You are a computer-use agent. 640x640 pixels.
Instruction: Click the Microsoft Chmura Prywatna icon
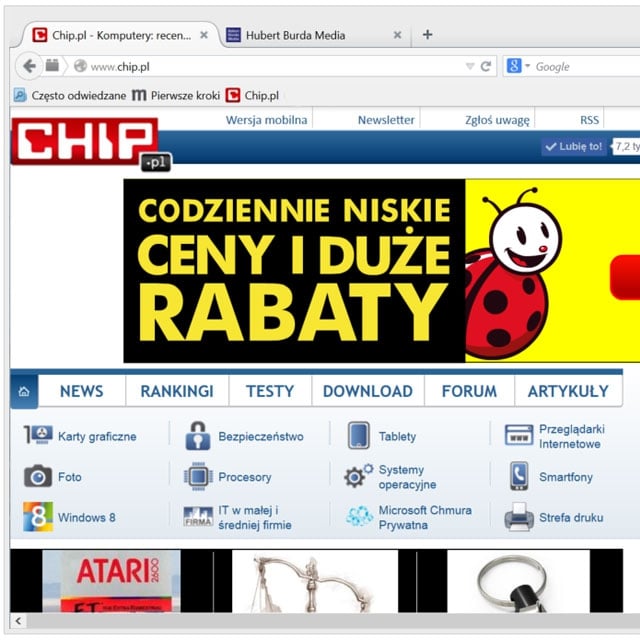click(x=359, y=517)
